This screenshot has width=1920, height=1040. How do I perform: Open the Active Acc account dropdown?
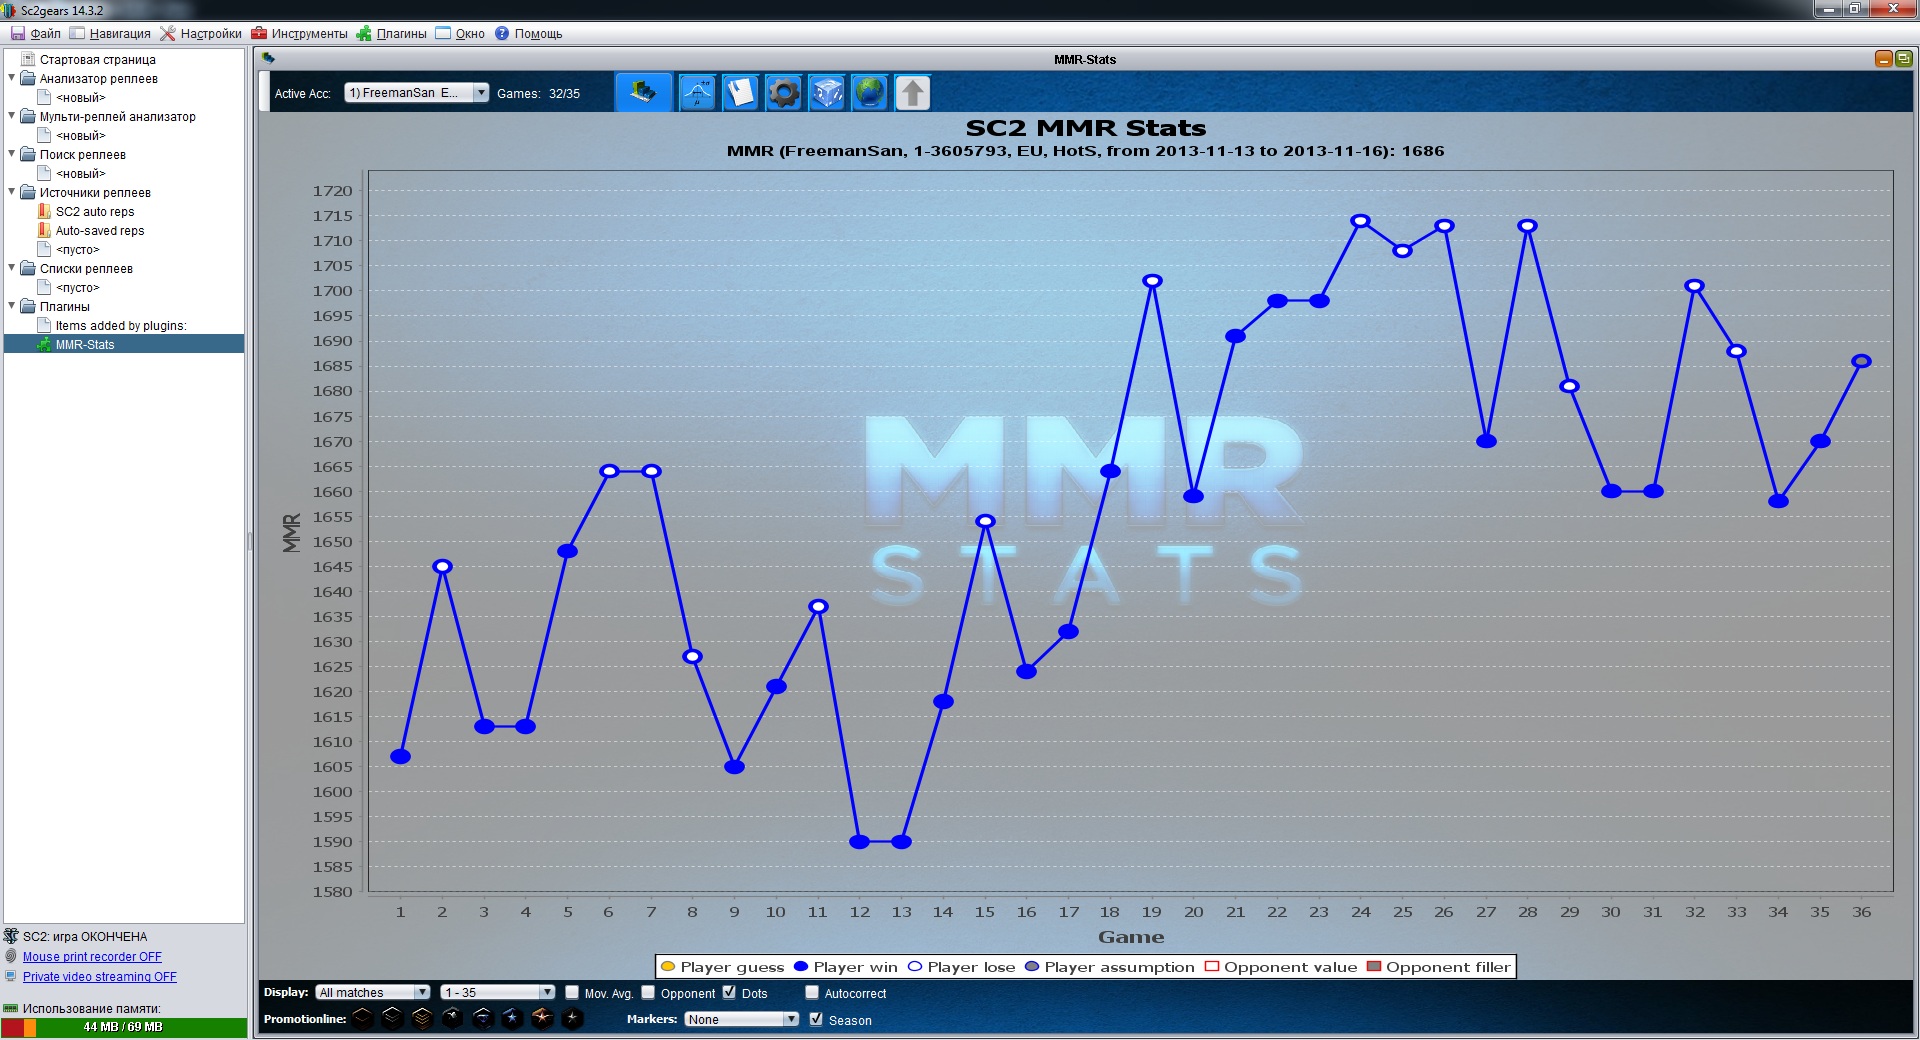point(416,93)
